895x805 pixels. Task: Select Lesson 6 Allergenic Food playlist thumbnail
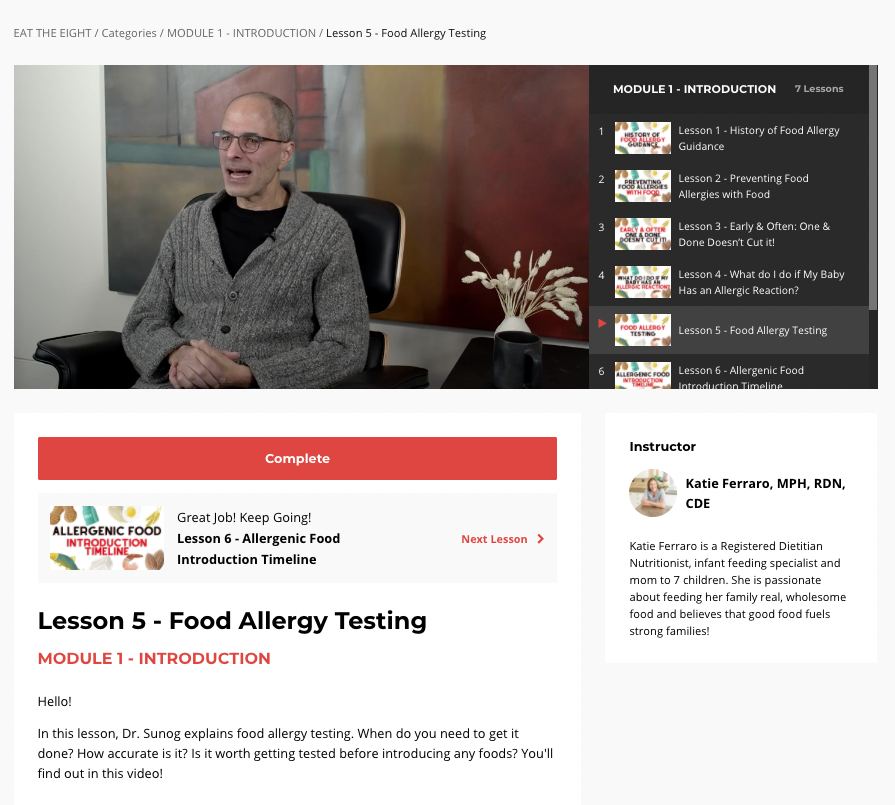643,375
